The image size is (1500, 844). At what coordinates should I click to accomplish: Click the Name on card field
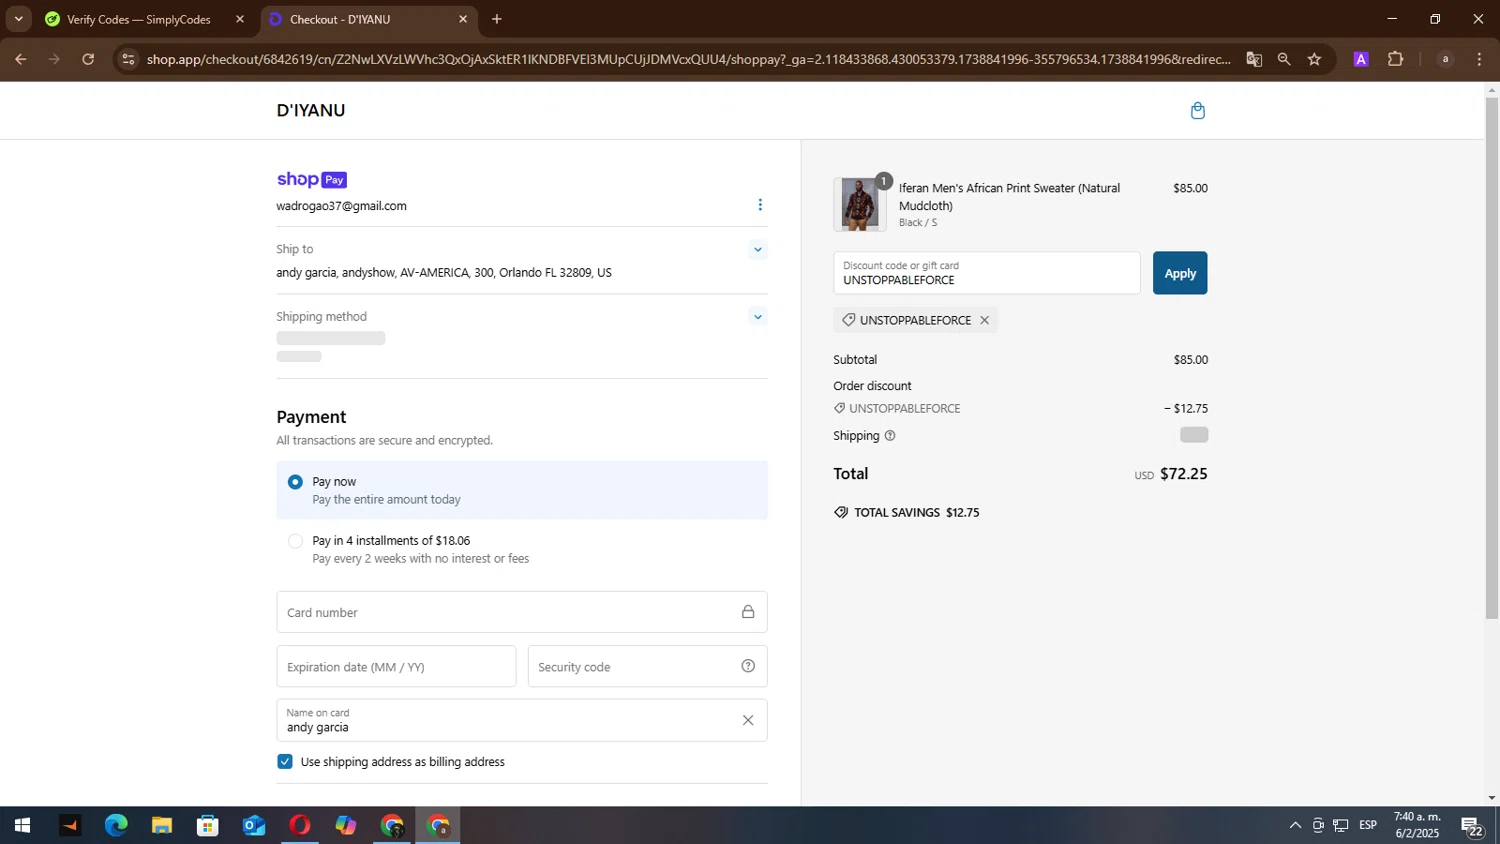522,720
